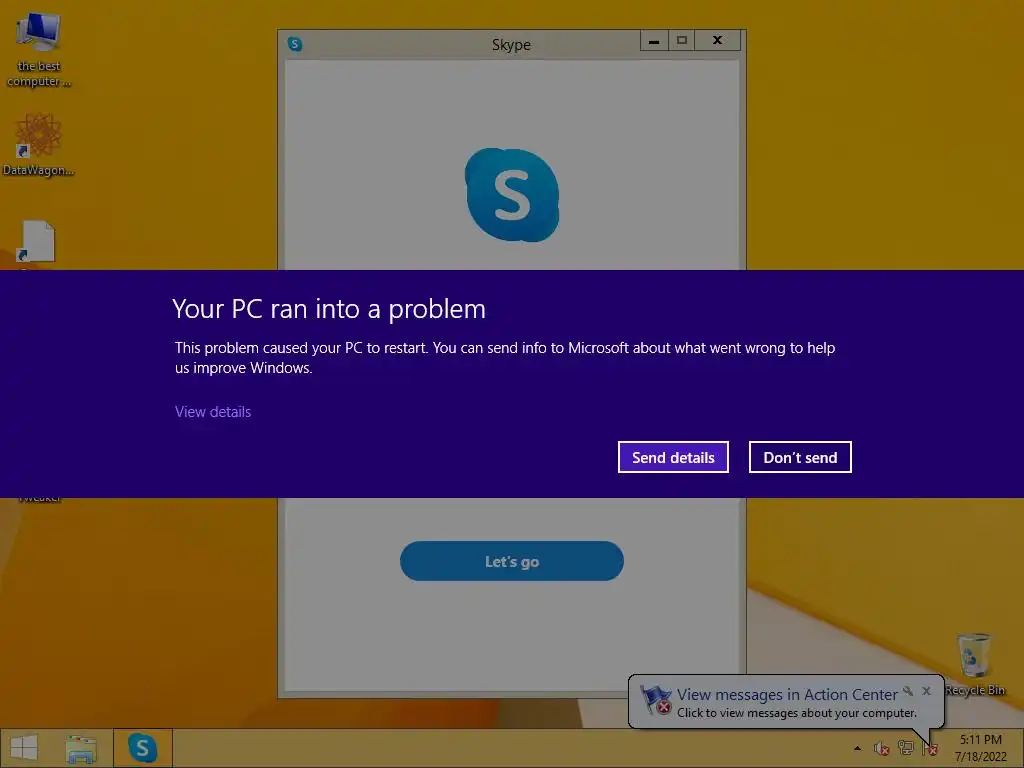Click the wrench icon on the notification balloon
The height and width of the screenshot is (768, 1024).
(x=908, y=690)
